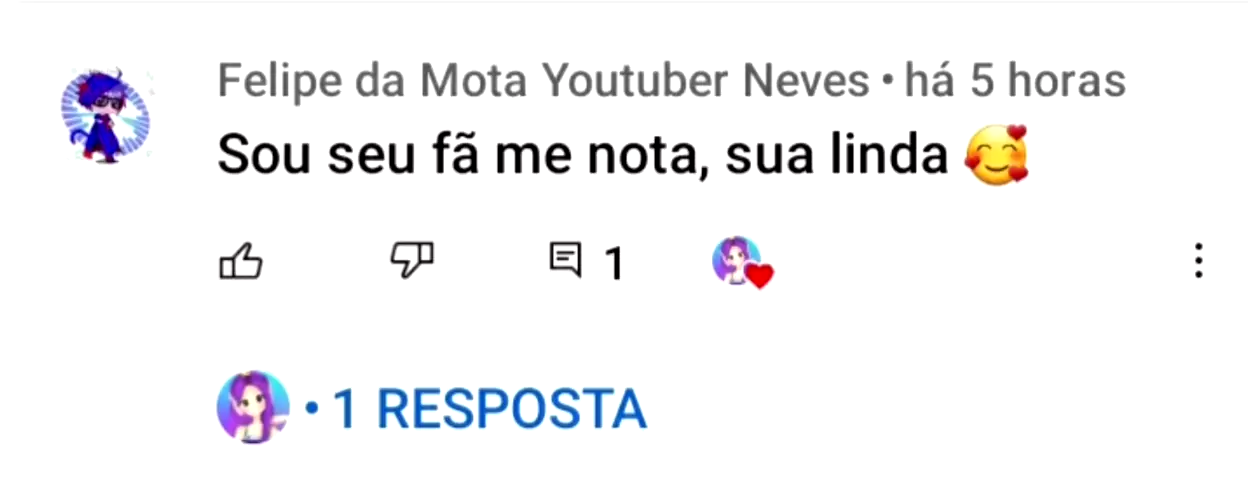Tap the creator heart avatar badge
1248x480 pixels.
742,262
